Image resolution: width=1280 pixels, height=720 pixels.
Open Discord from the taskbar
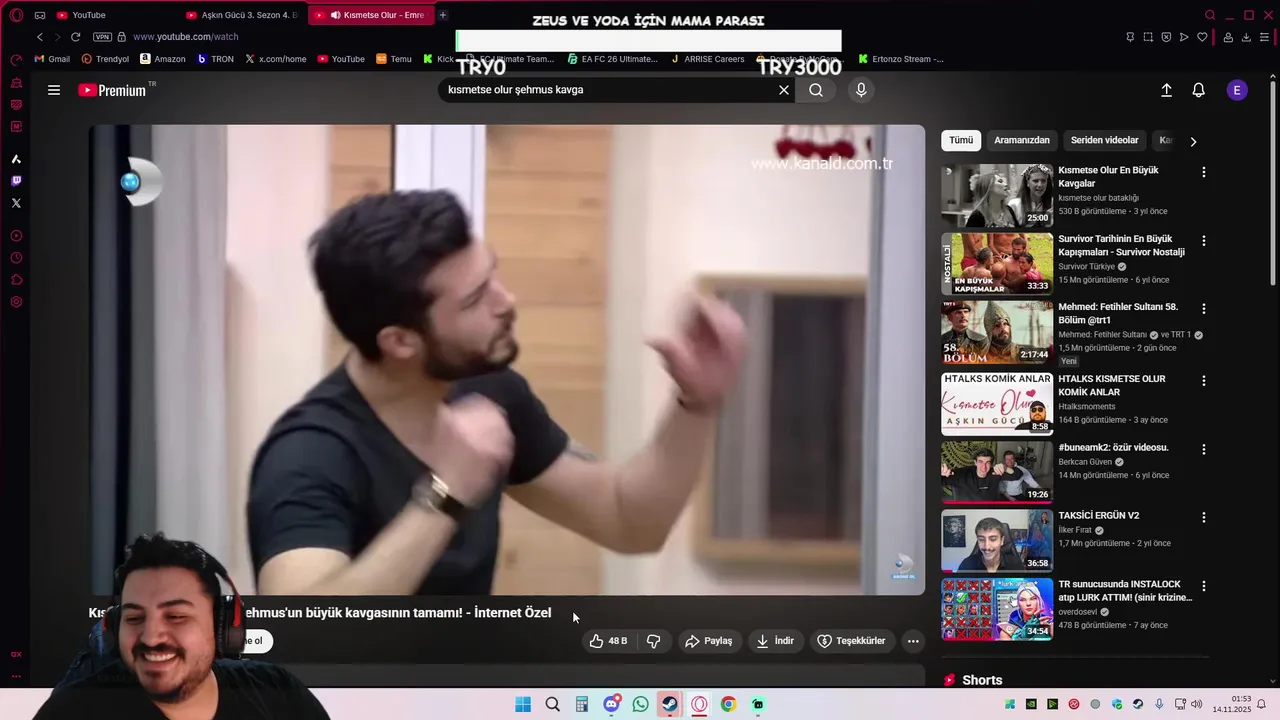(611, 704)
